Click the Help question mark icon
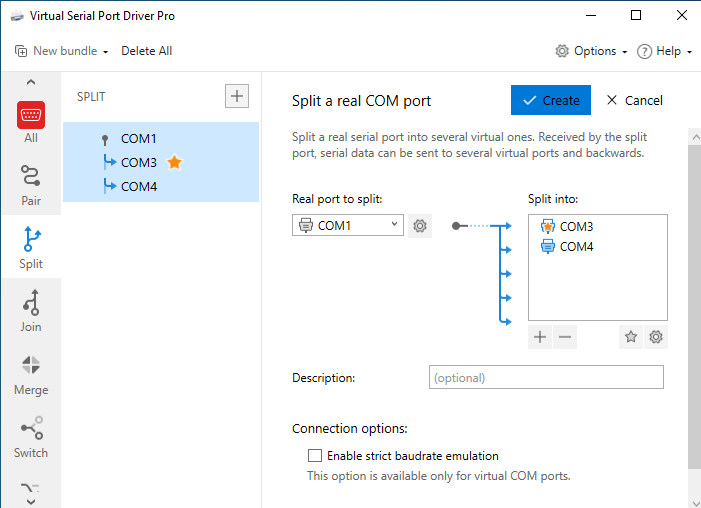Viewport: 701px width, 508px height. (644, 51)
